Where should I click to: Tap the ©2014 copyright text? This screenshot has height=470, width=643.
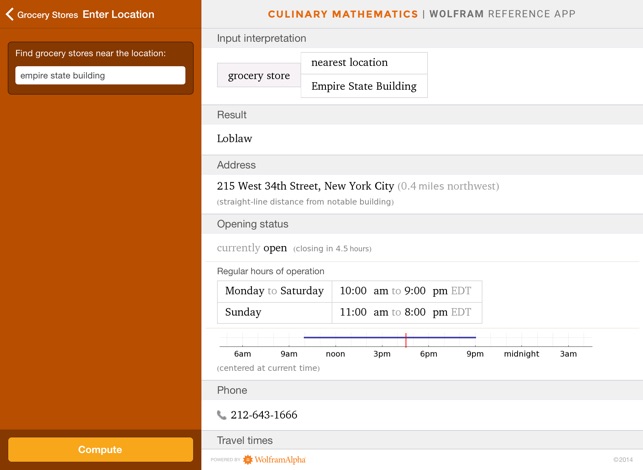pos(623,460)
